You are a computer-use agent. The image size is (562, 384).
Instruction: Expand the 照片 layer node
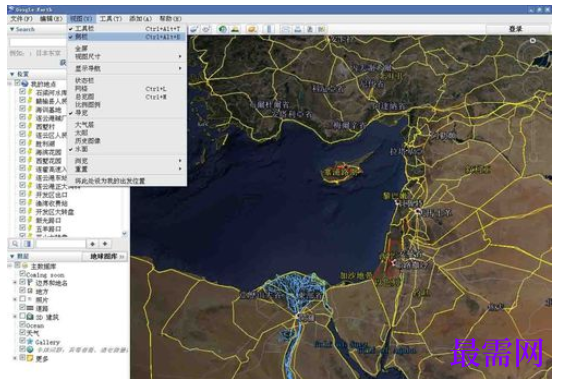pos(15,299)
